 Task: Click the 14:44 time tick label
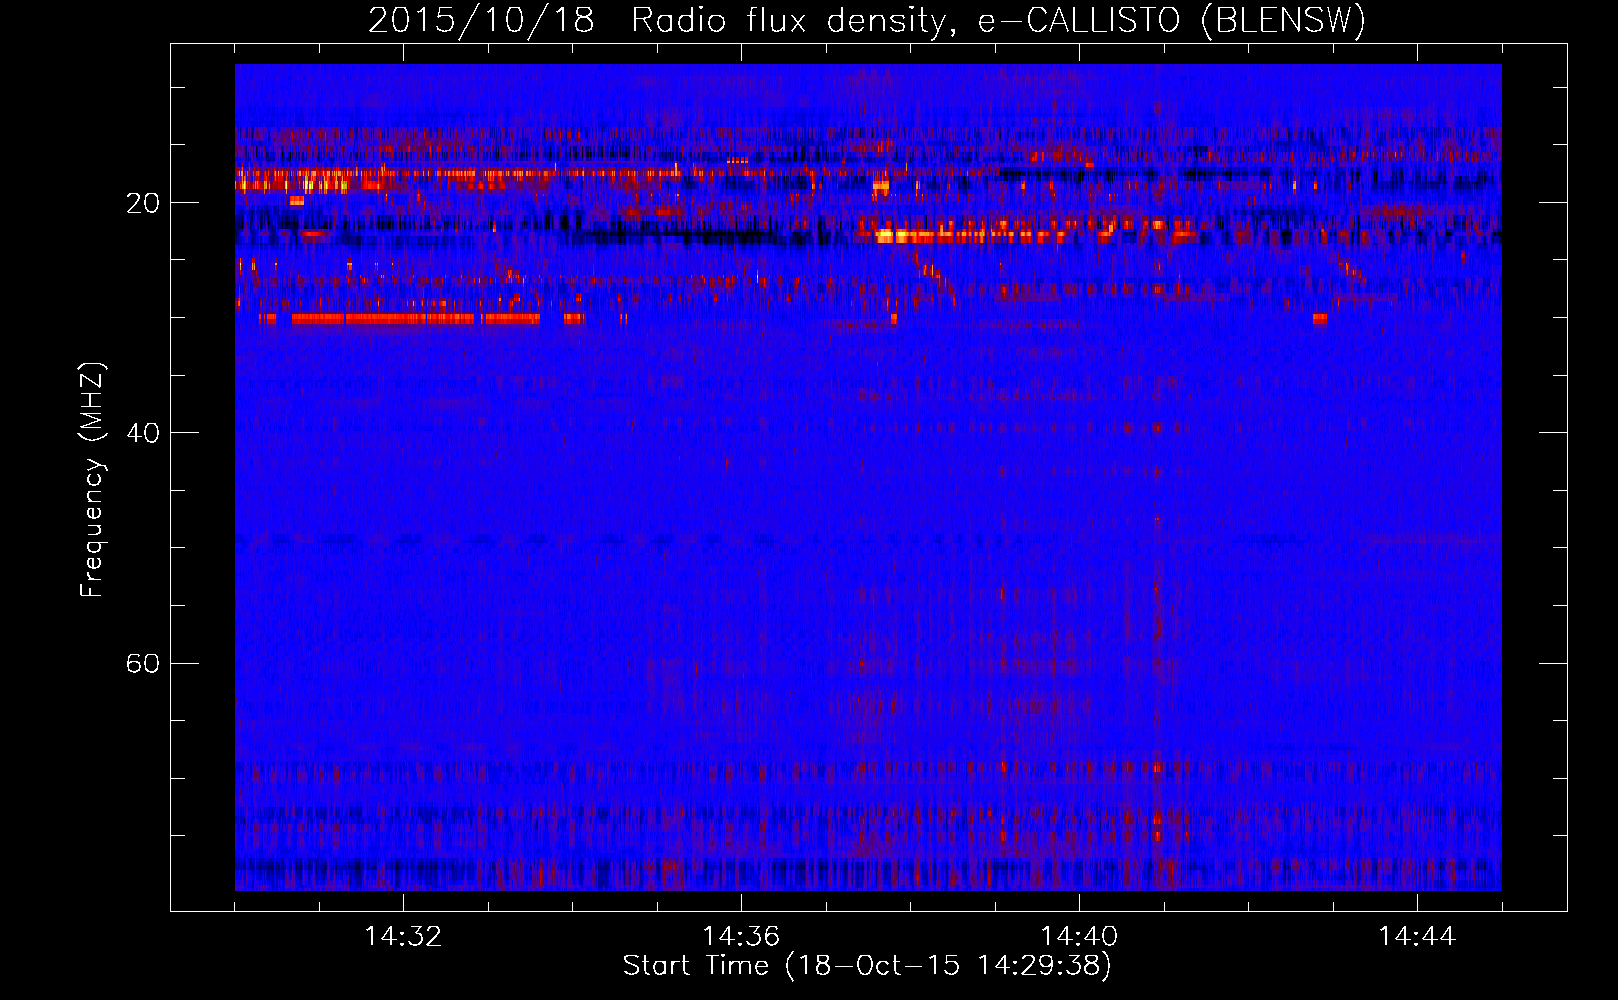pos(1417,937)
